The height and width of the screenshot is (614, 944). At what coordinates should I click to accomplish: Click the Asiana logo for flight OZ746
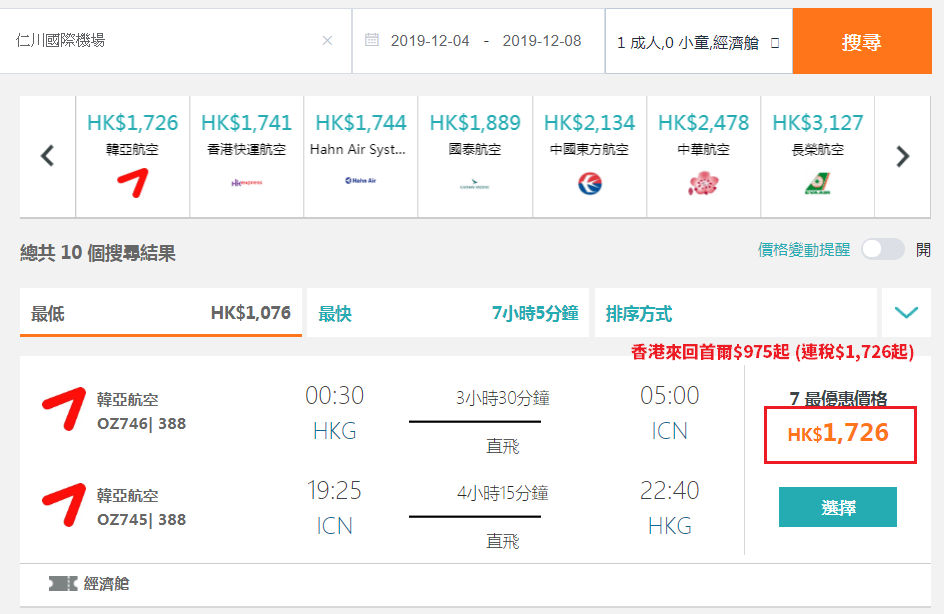[x=64, y=409]
